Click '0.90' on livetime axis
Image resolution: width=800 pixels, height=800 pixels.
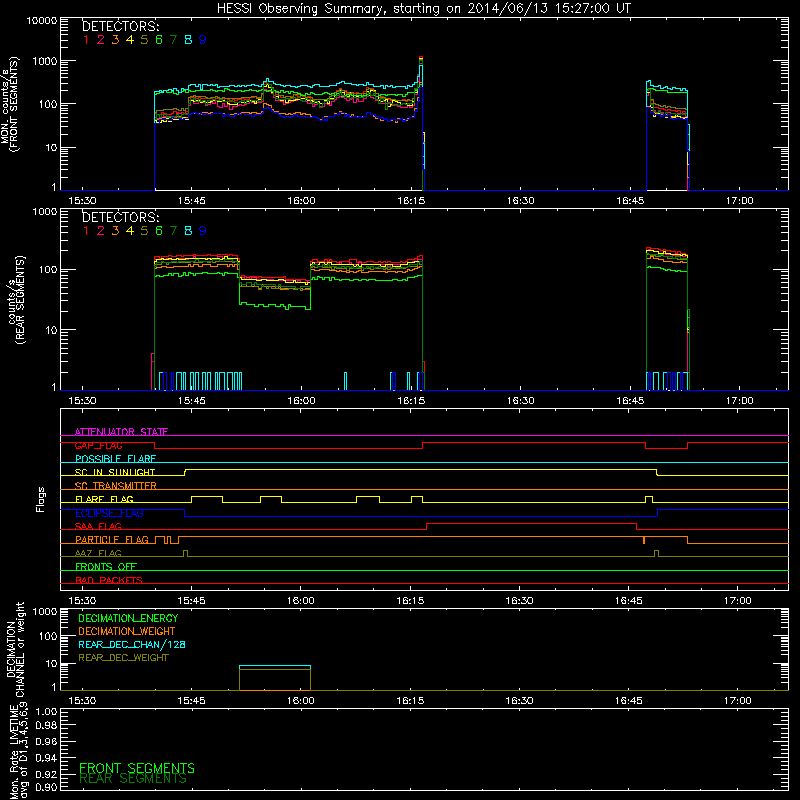pos(46,787)
